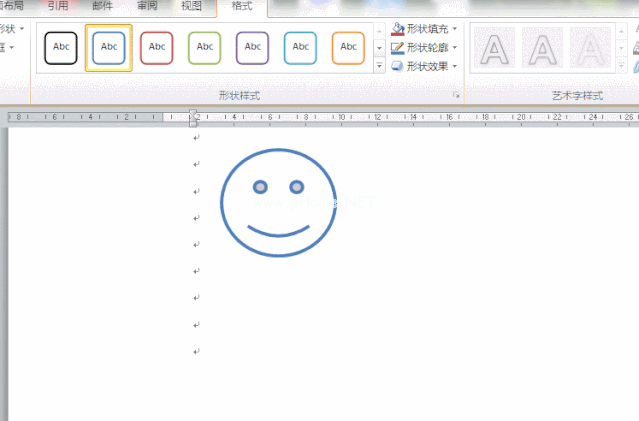Switch to the 视图 tab
The height and width of the screenshot is (421, 639).
(x=191, y=6)
